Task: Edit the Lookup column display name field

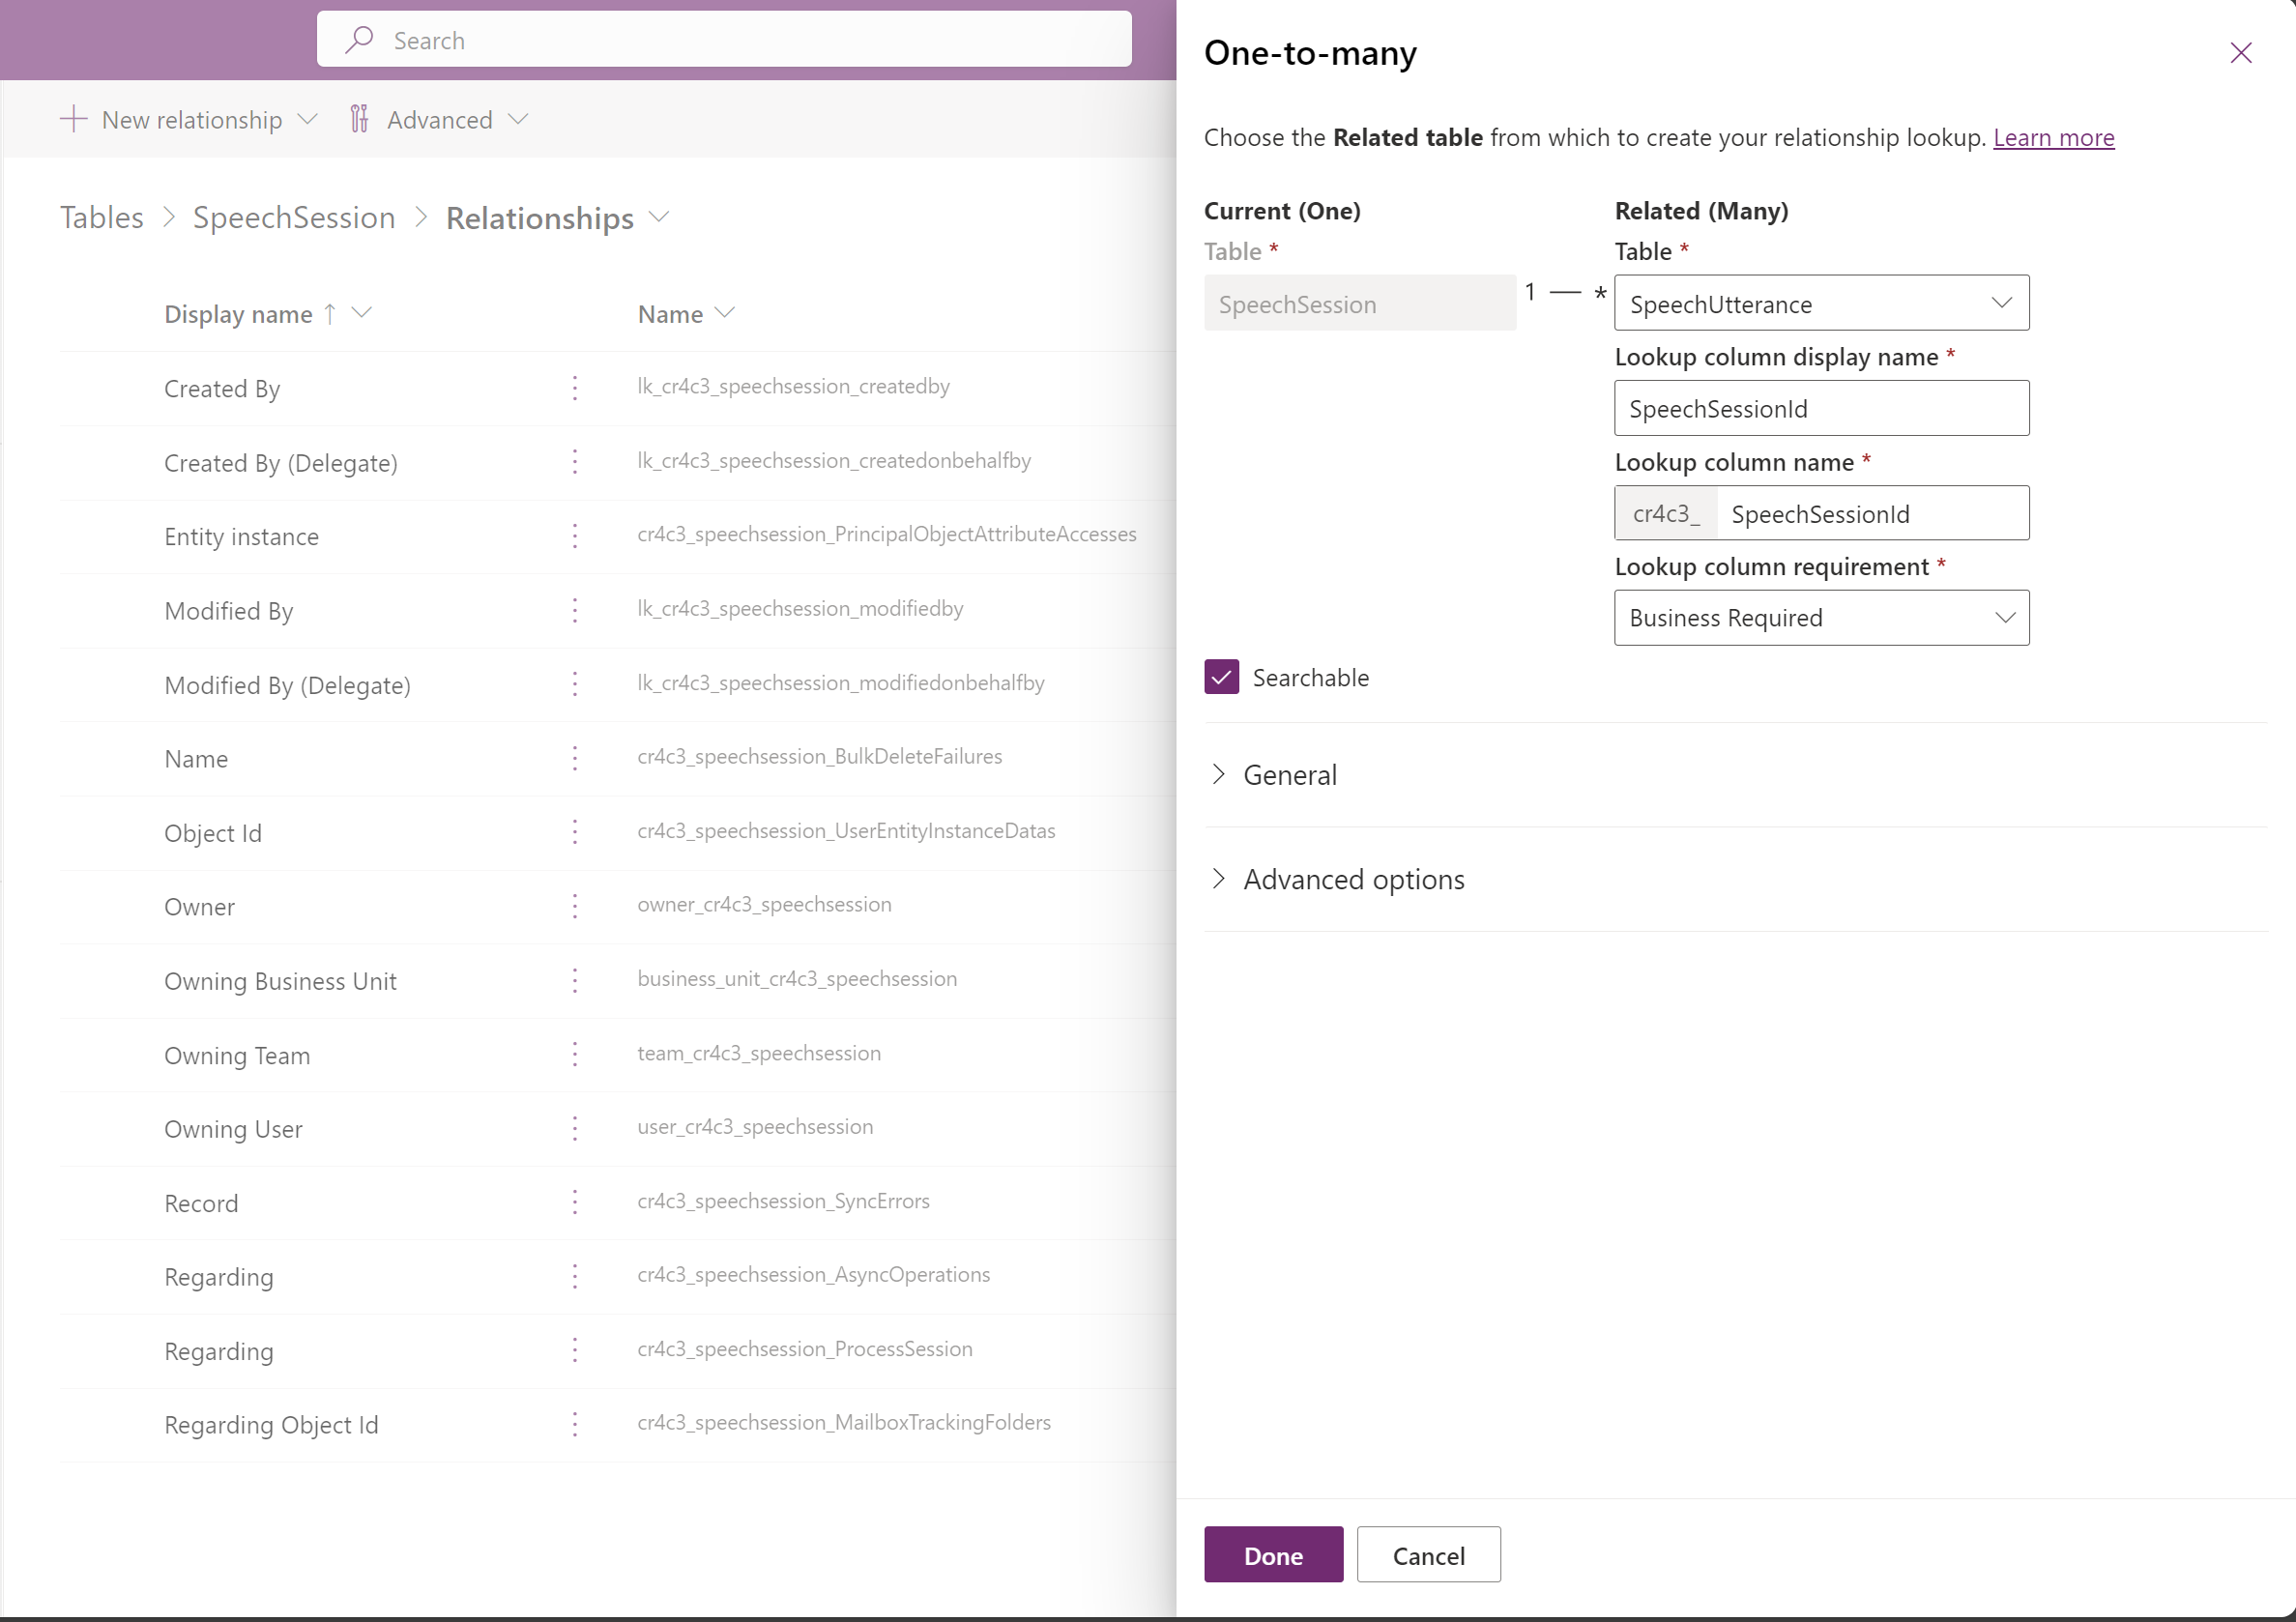Action: (1821, 408)
